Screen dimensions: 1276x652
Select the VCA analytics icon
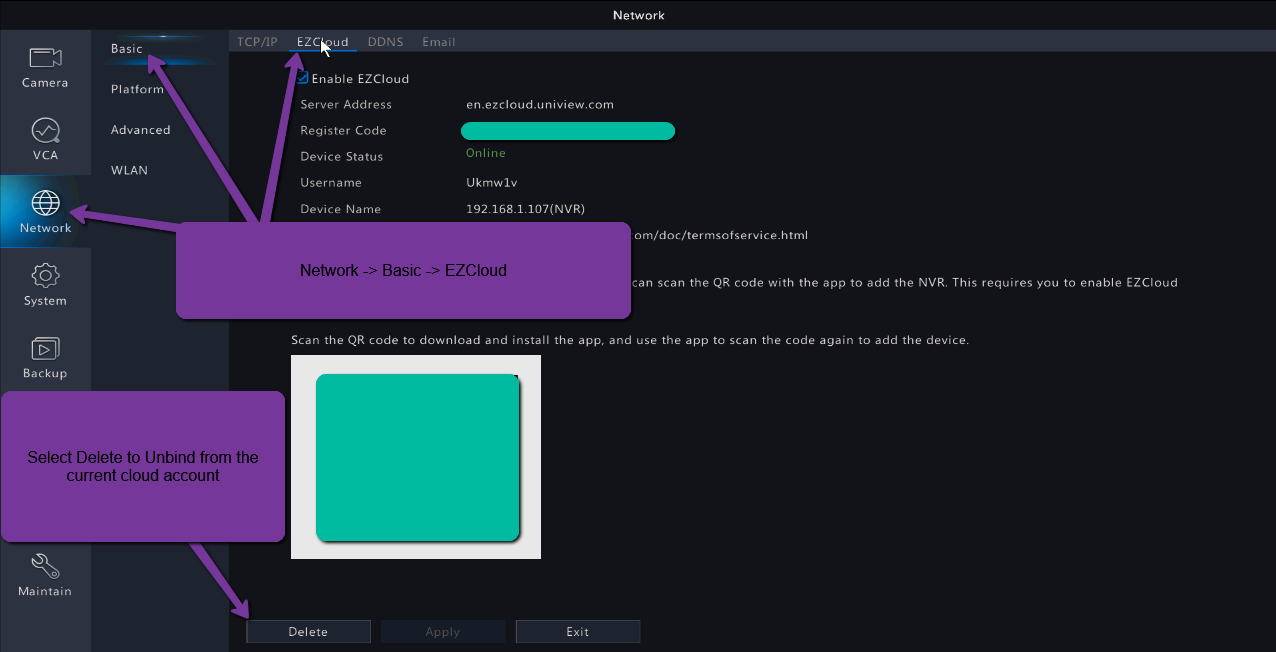45,132
